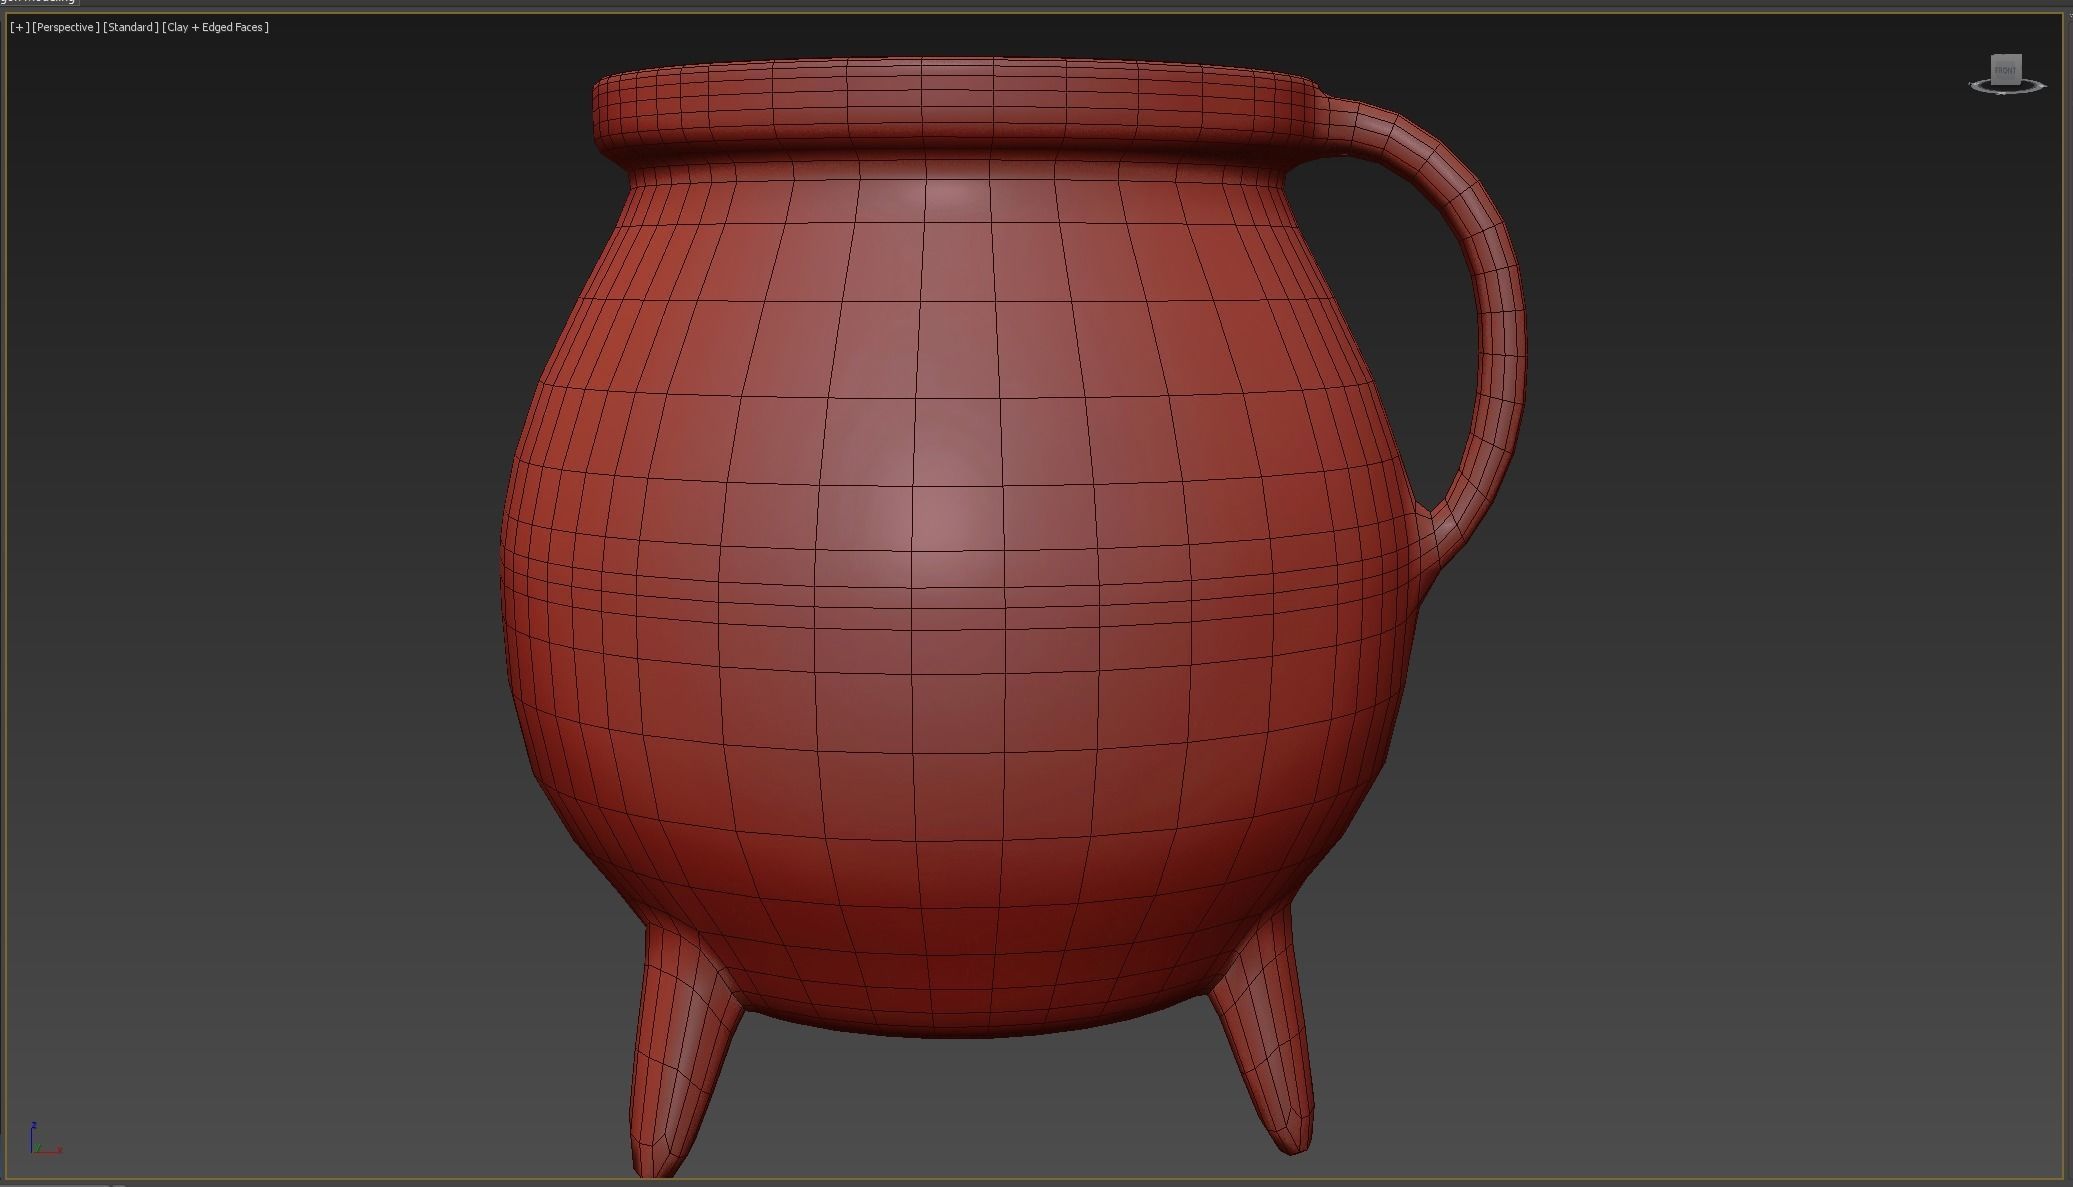Viewport: 2073px width, 1187px height.
Task: Open the Clay + Edged Faces menu
Action: pos(216,27)
